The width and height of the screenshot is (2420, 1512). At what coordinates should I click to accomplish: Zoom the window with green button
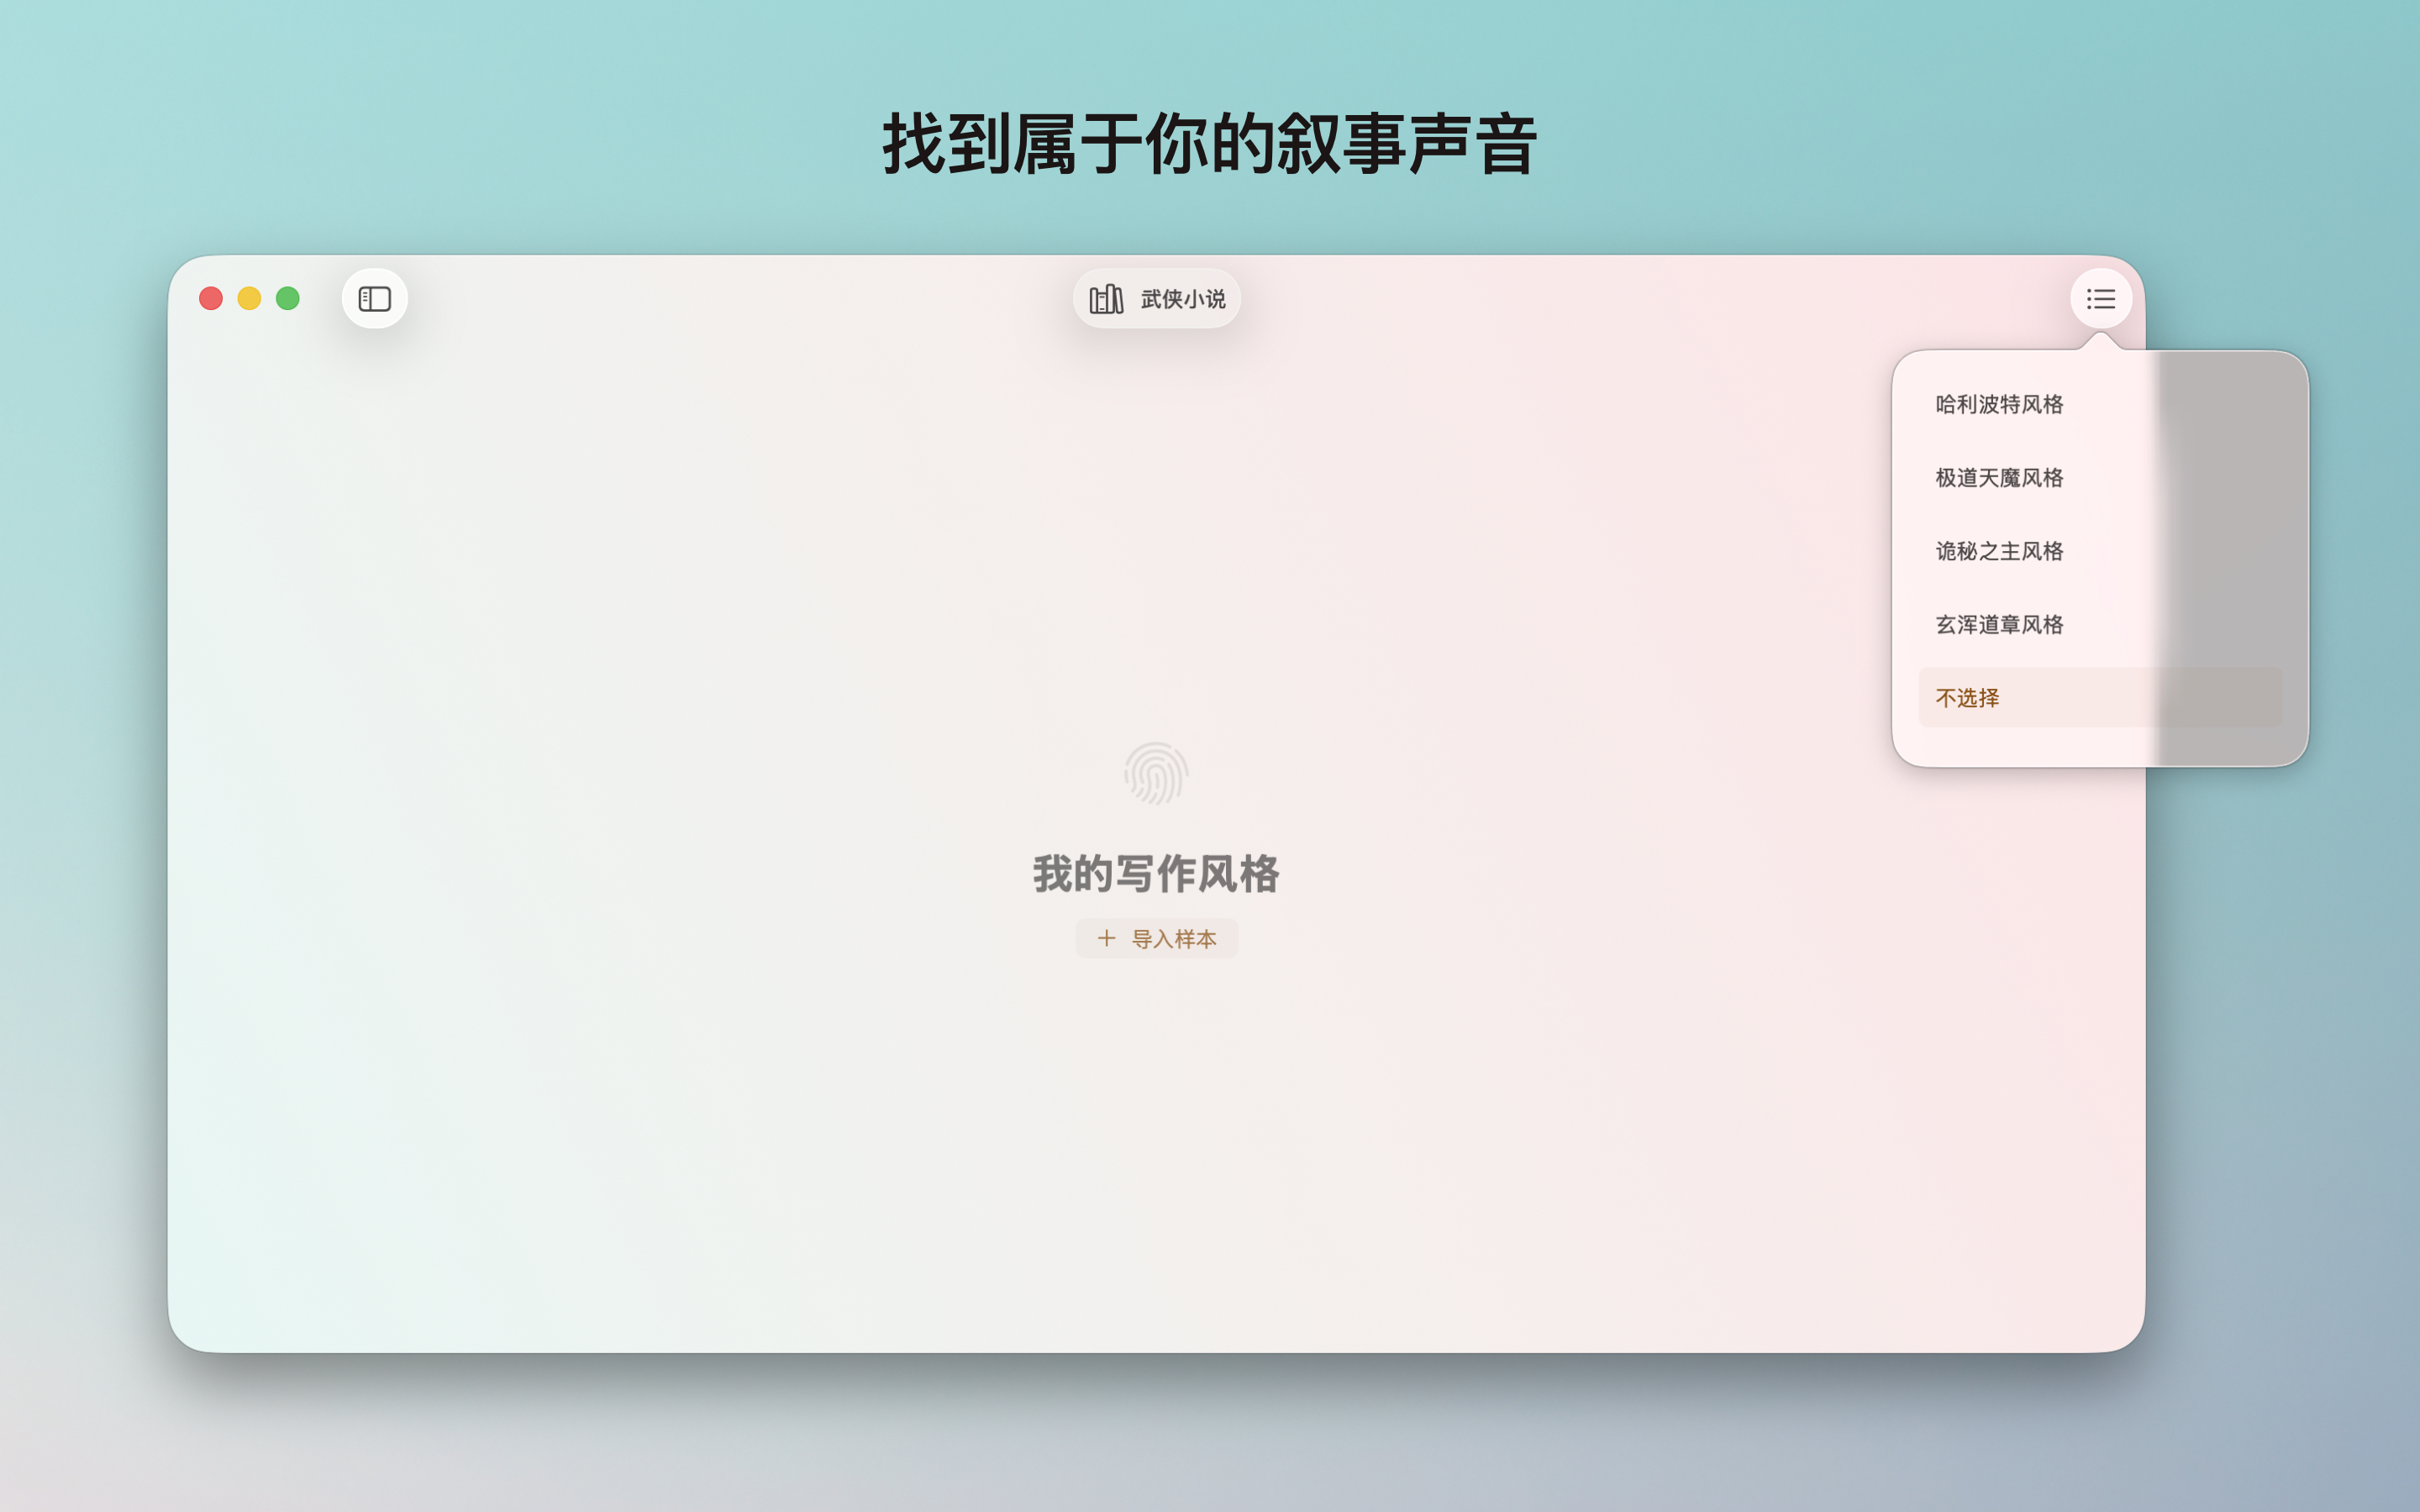click(x=288, y=298)
